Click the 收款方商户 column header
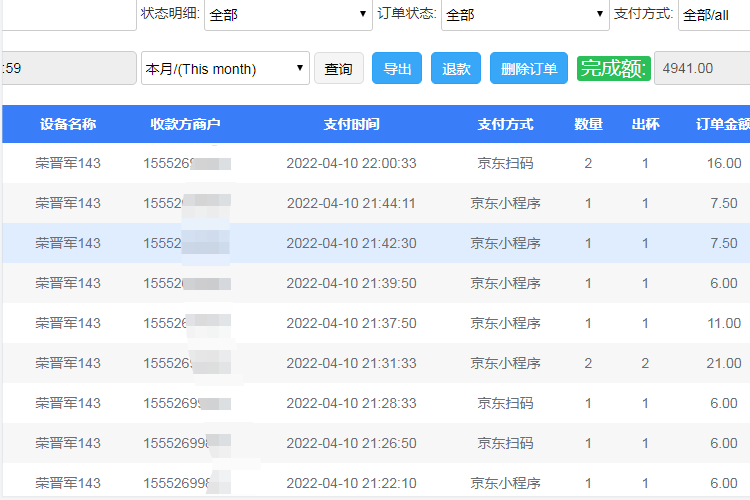Viewport: 750px width, 500px height. (185, 124)
